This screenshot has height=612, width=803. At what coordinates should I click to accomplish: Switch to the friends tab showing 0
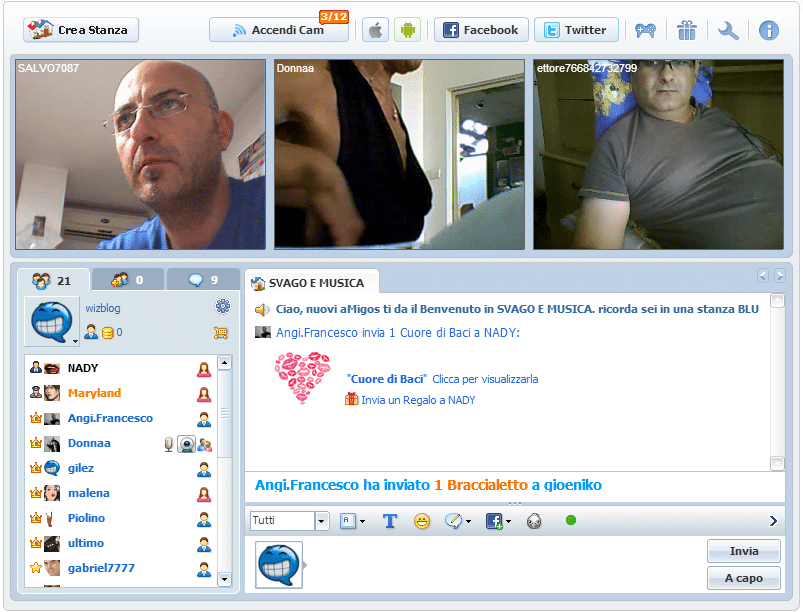tap(128, 280)
